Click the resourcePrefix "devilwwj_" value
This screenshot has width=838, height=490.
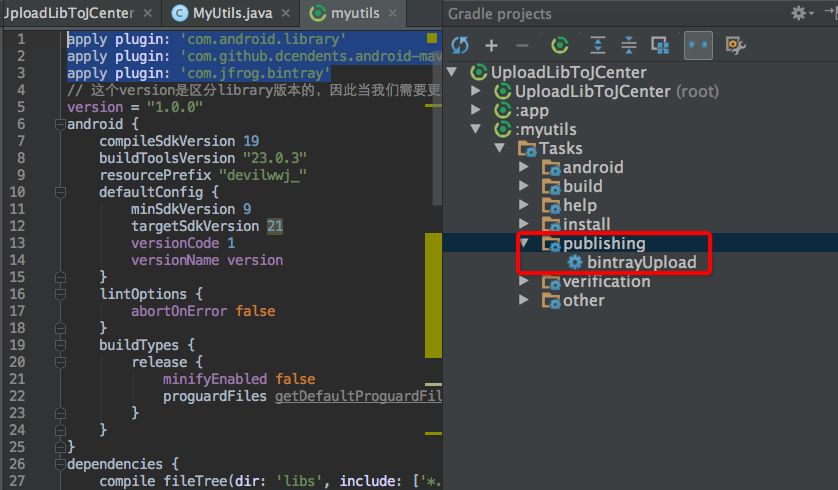tap(263, 175)
